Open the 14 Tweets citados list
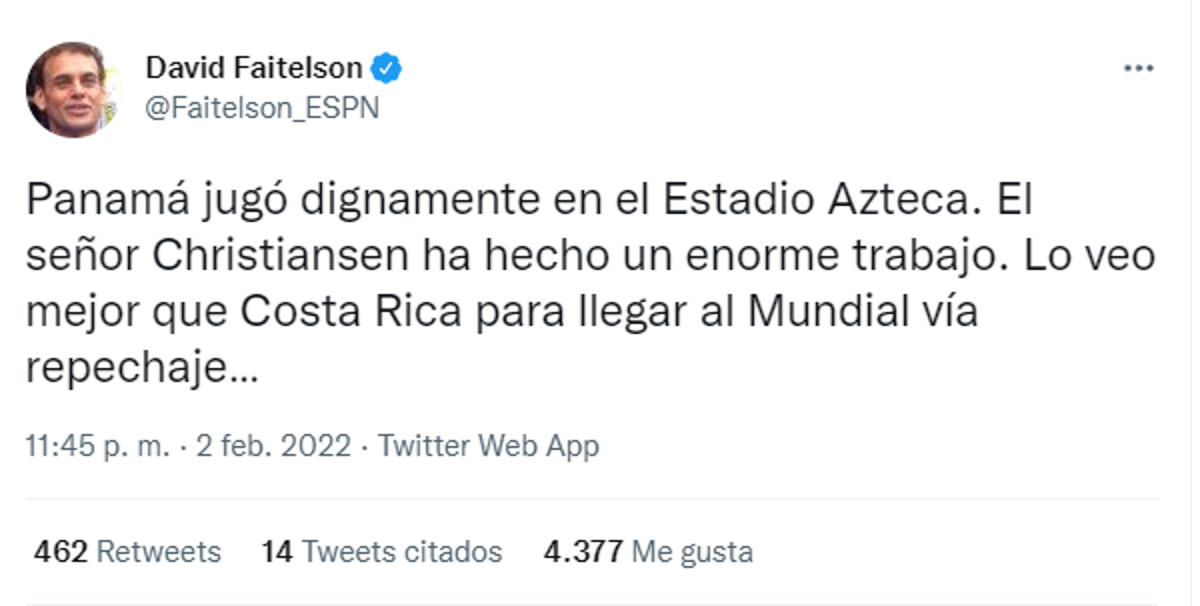The height and width of the screenshot is (606, 1200). point(380,551)
